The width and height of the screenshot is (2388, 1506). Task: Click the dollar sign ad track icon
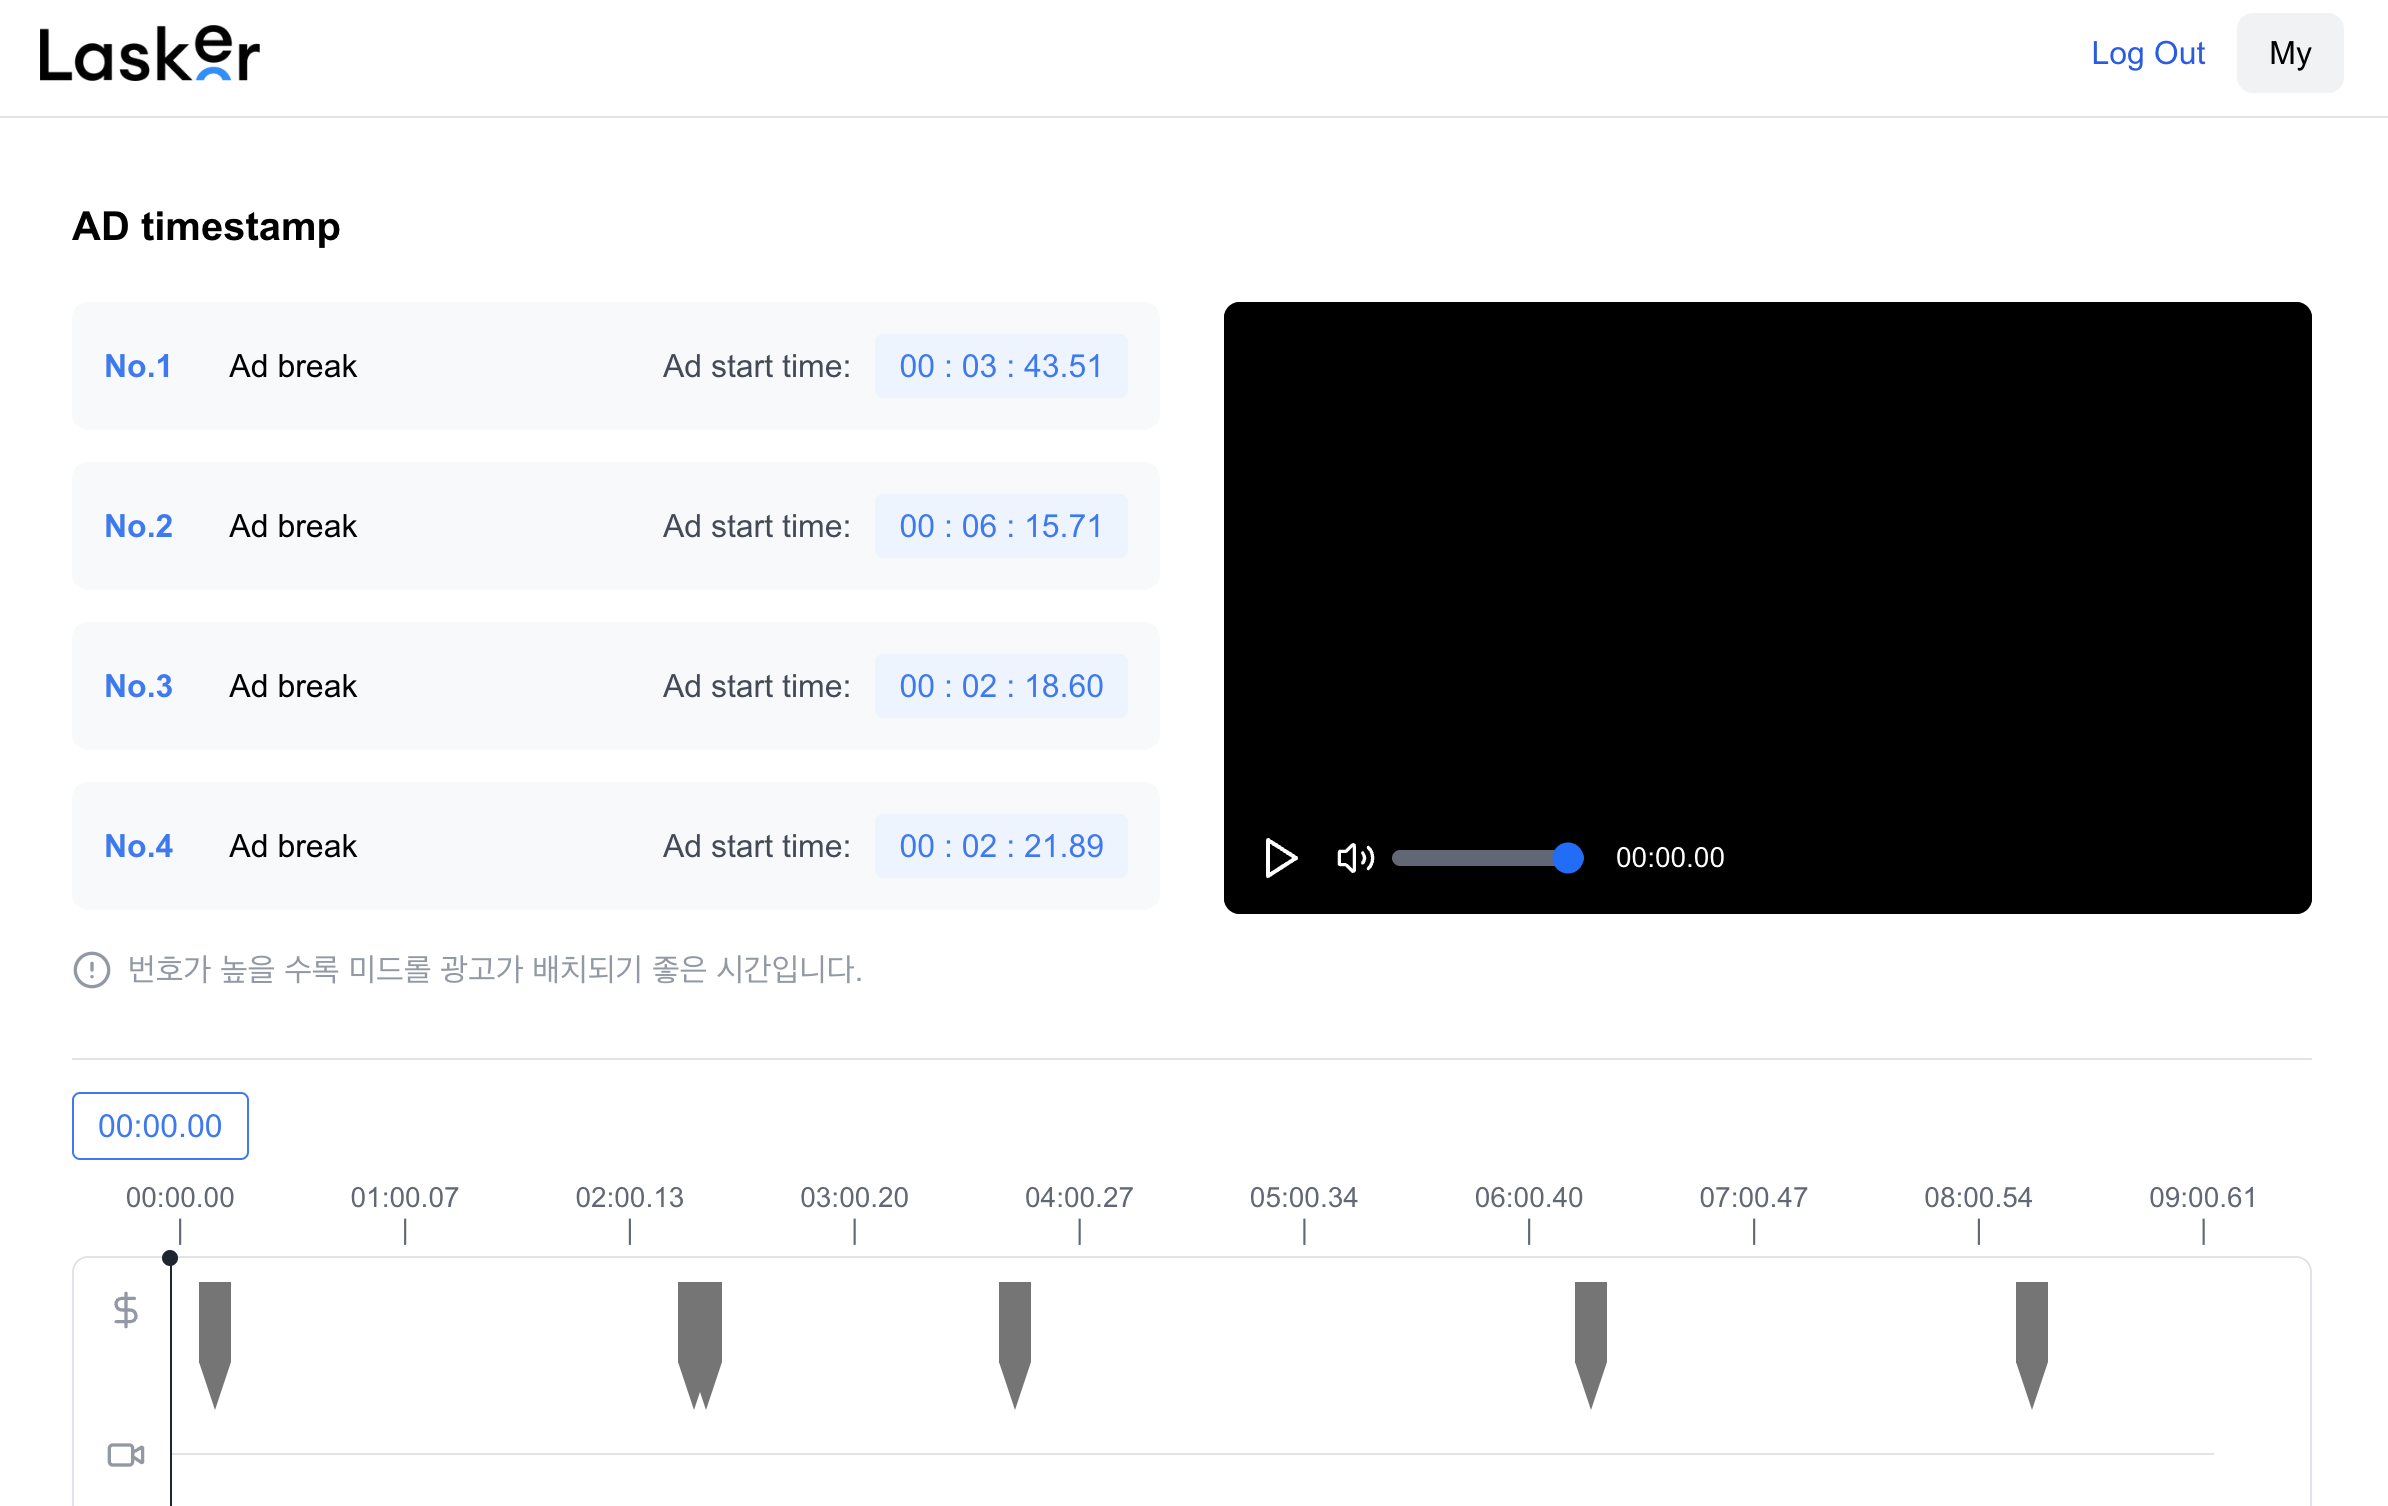[x=126, y=1309]
